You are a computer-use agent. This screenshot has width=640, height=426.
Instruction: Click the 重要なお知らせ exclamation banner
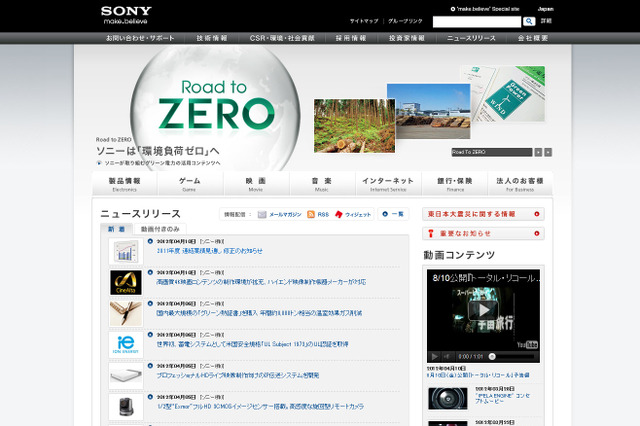483,234
